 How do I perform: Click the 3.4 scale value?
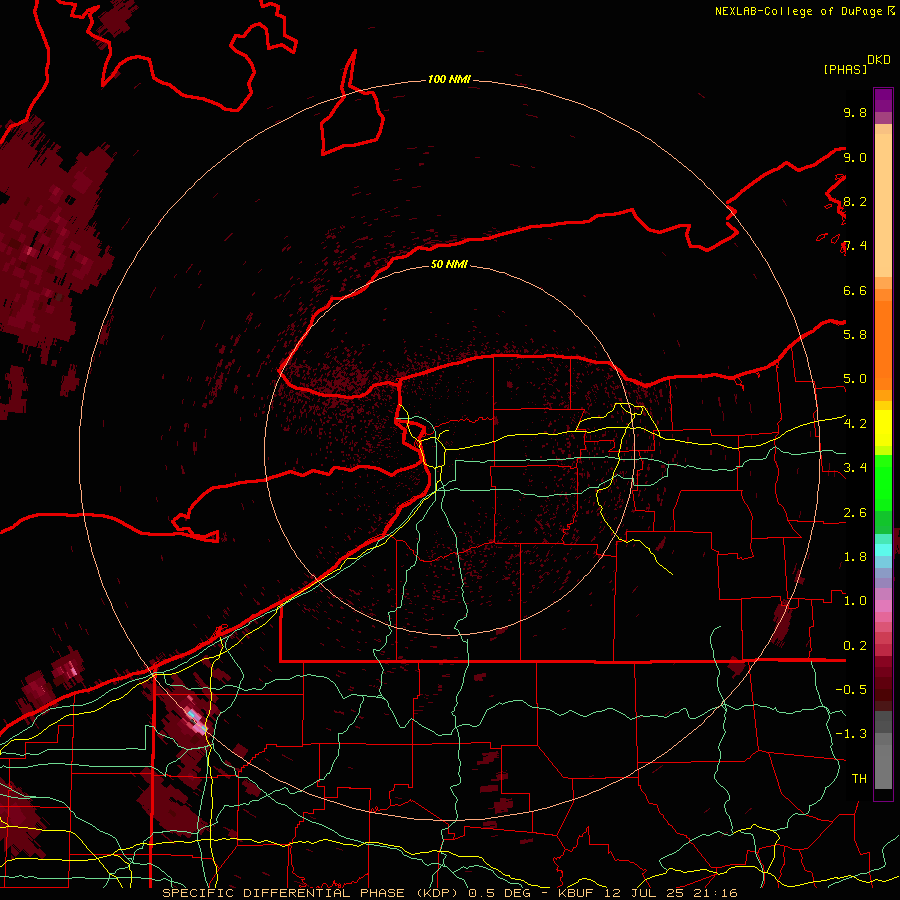(x=855, y=468)
